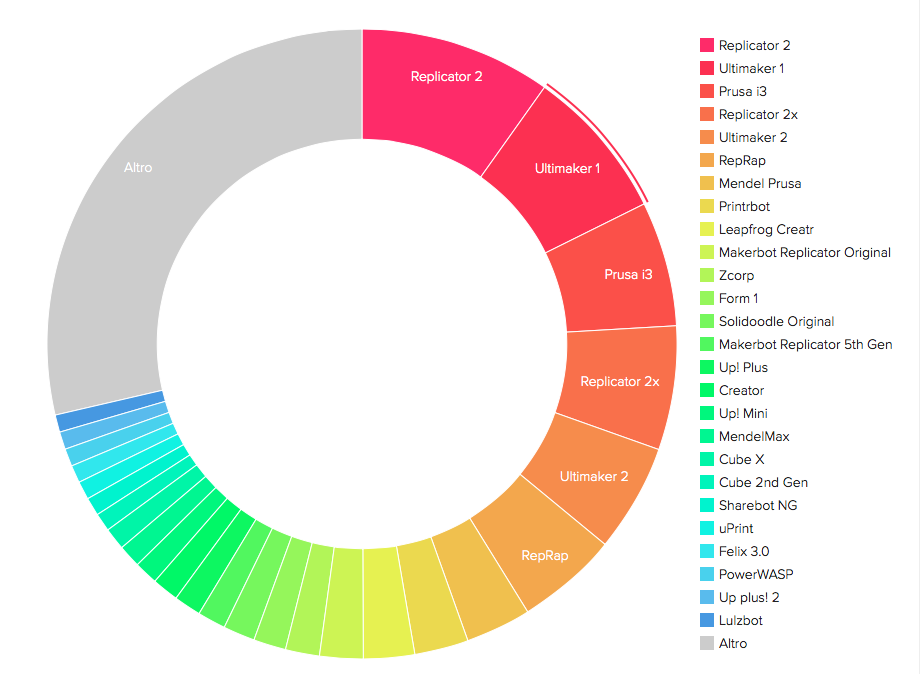This screenshot has width=920, height=674.
Task: Click the Zcorp legend color swatch
Action: (x=706, y=275)
